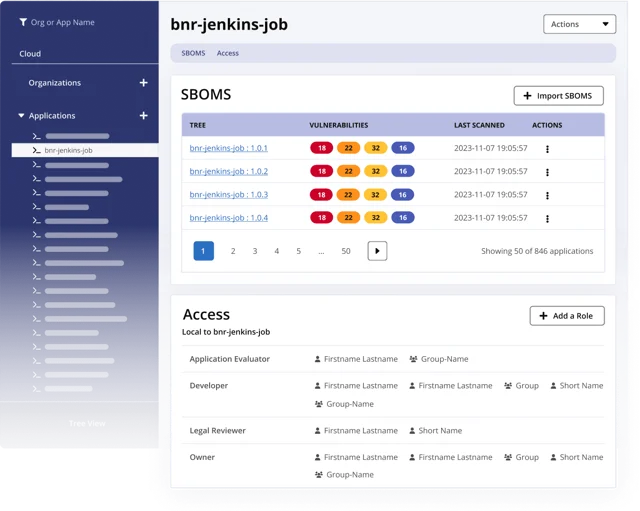Image resolution: width=640 pixels, height=511 pixels.
Task: Click orange 22 badge in 1.0.2 row
Action: (348, 171)
